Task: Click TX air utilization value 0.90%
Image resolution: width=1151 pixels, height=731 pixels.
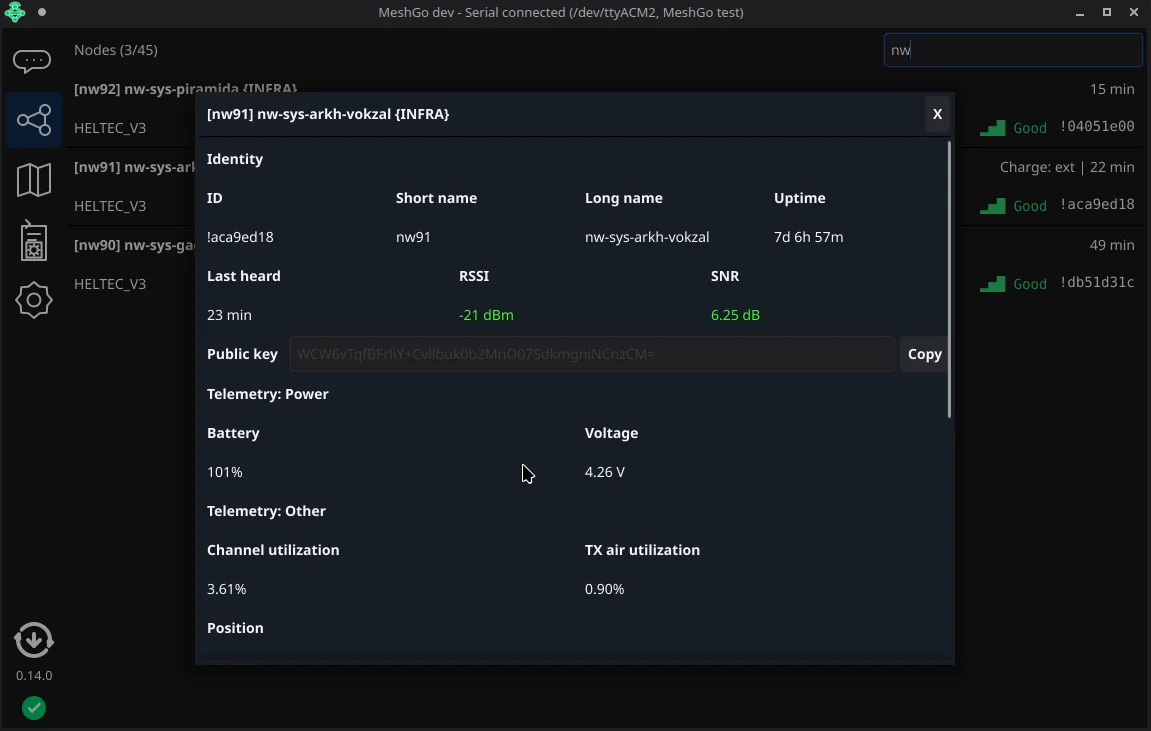Action: pos(605,589)
